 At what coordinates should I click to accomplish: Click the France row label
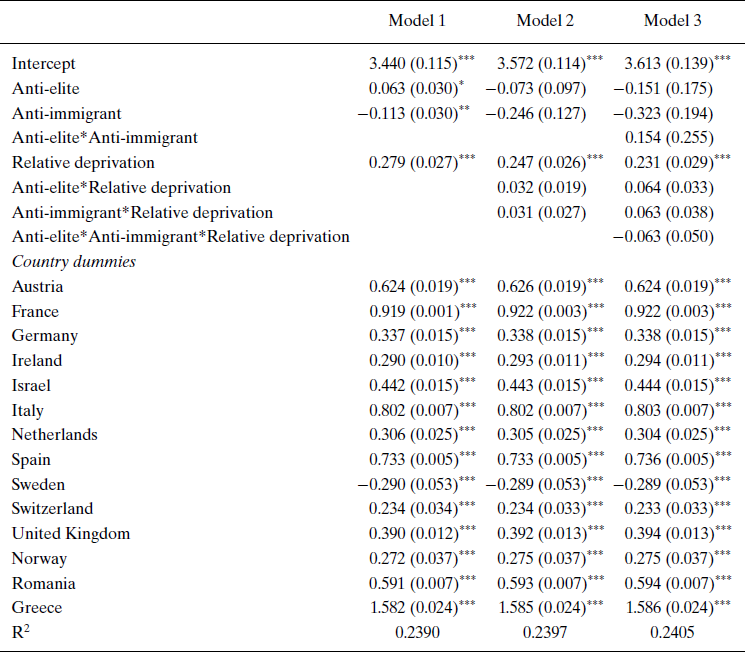point(36,311)
